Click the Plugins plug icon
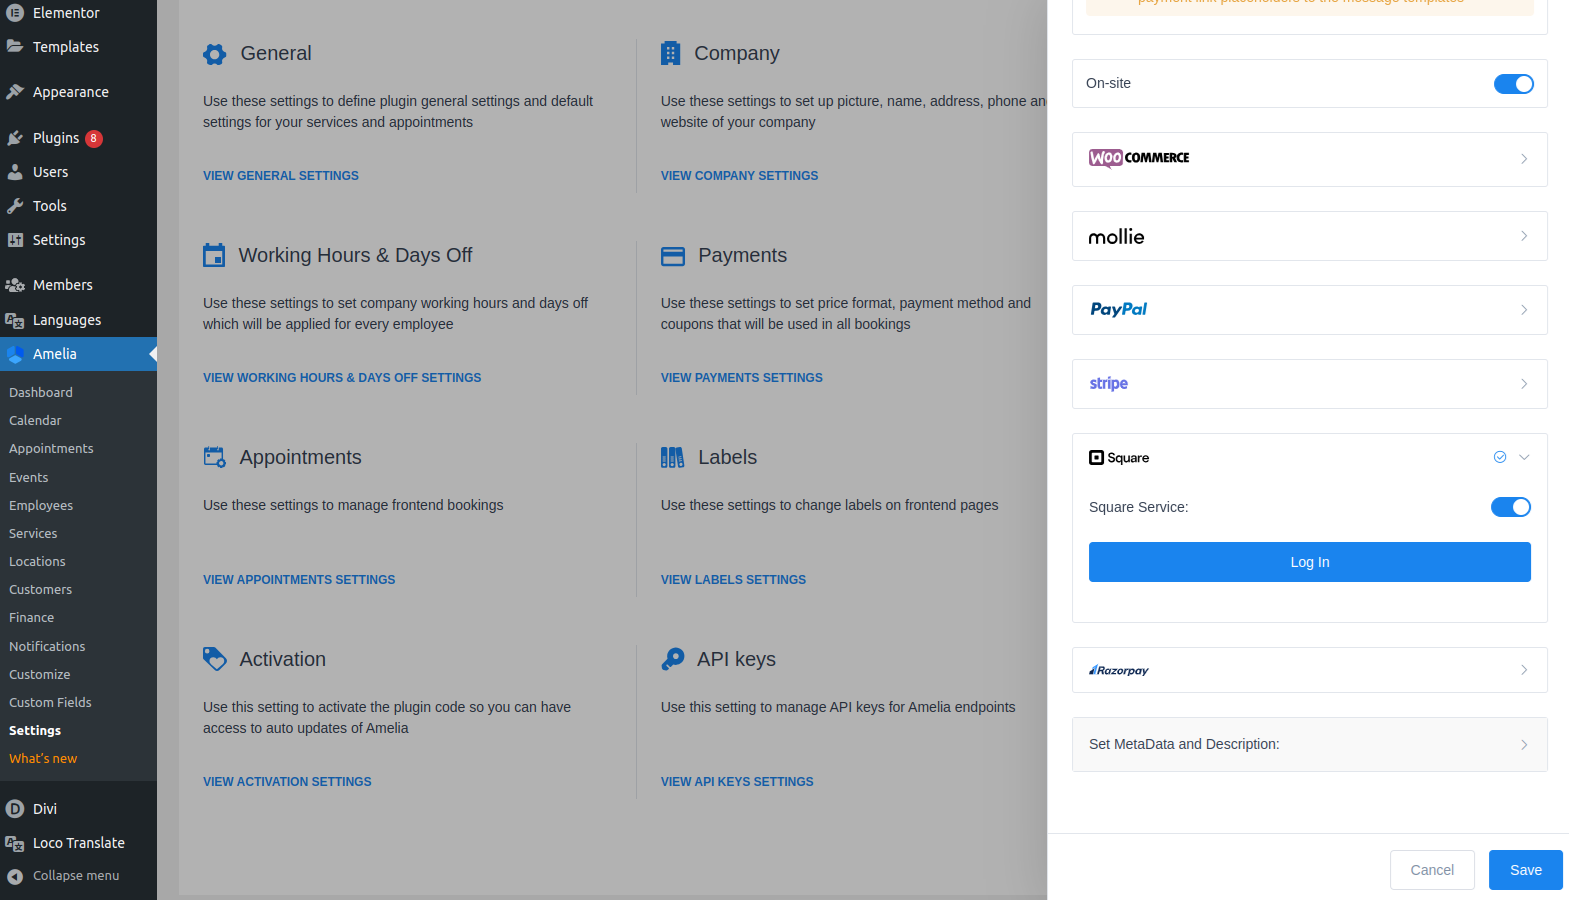Viewport: 1569px width, 900px height. [x=15, y=138]
